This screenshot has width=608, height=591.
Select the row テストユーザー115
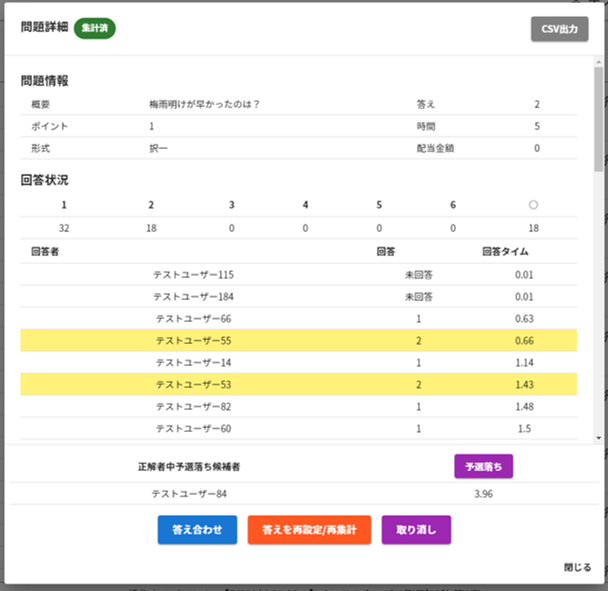[299, 275]
